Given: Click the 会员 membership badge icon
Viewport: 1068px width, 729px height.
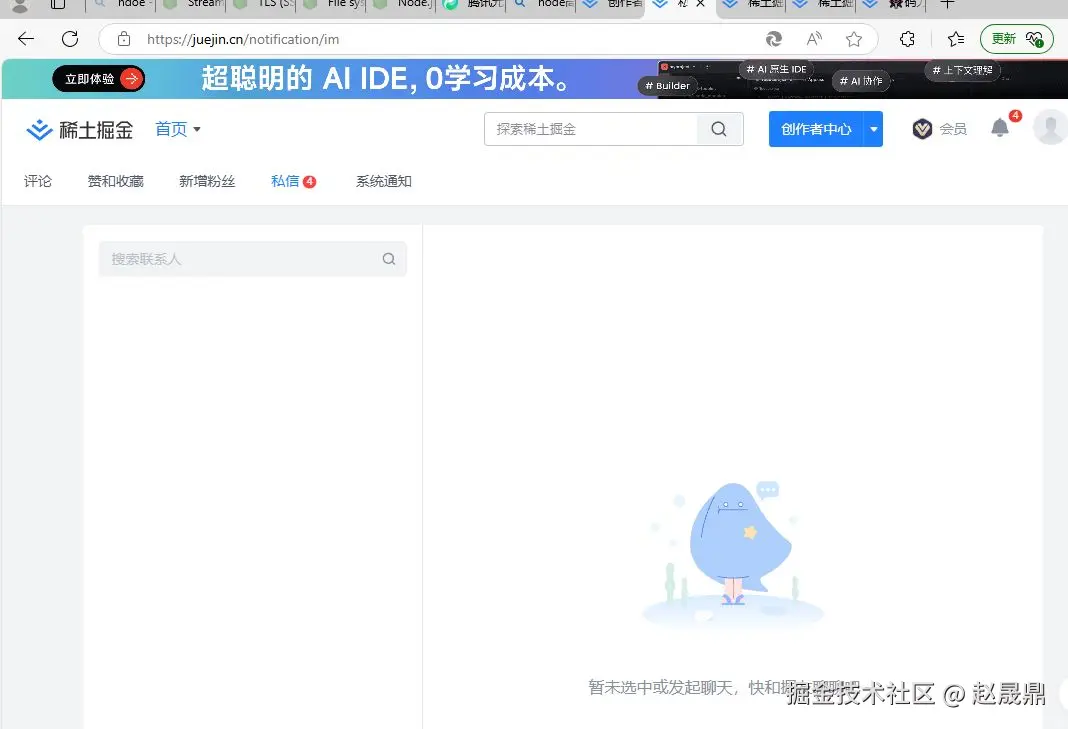Looking at the screenshot, I should point(921,128).
